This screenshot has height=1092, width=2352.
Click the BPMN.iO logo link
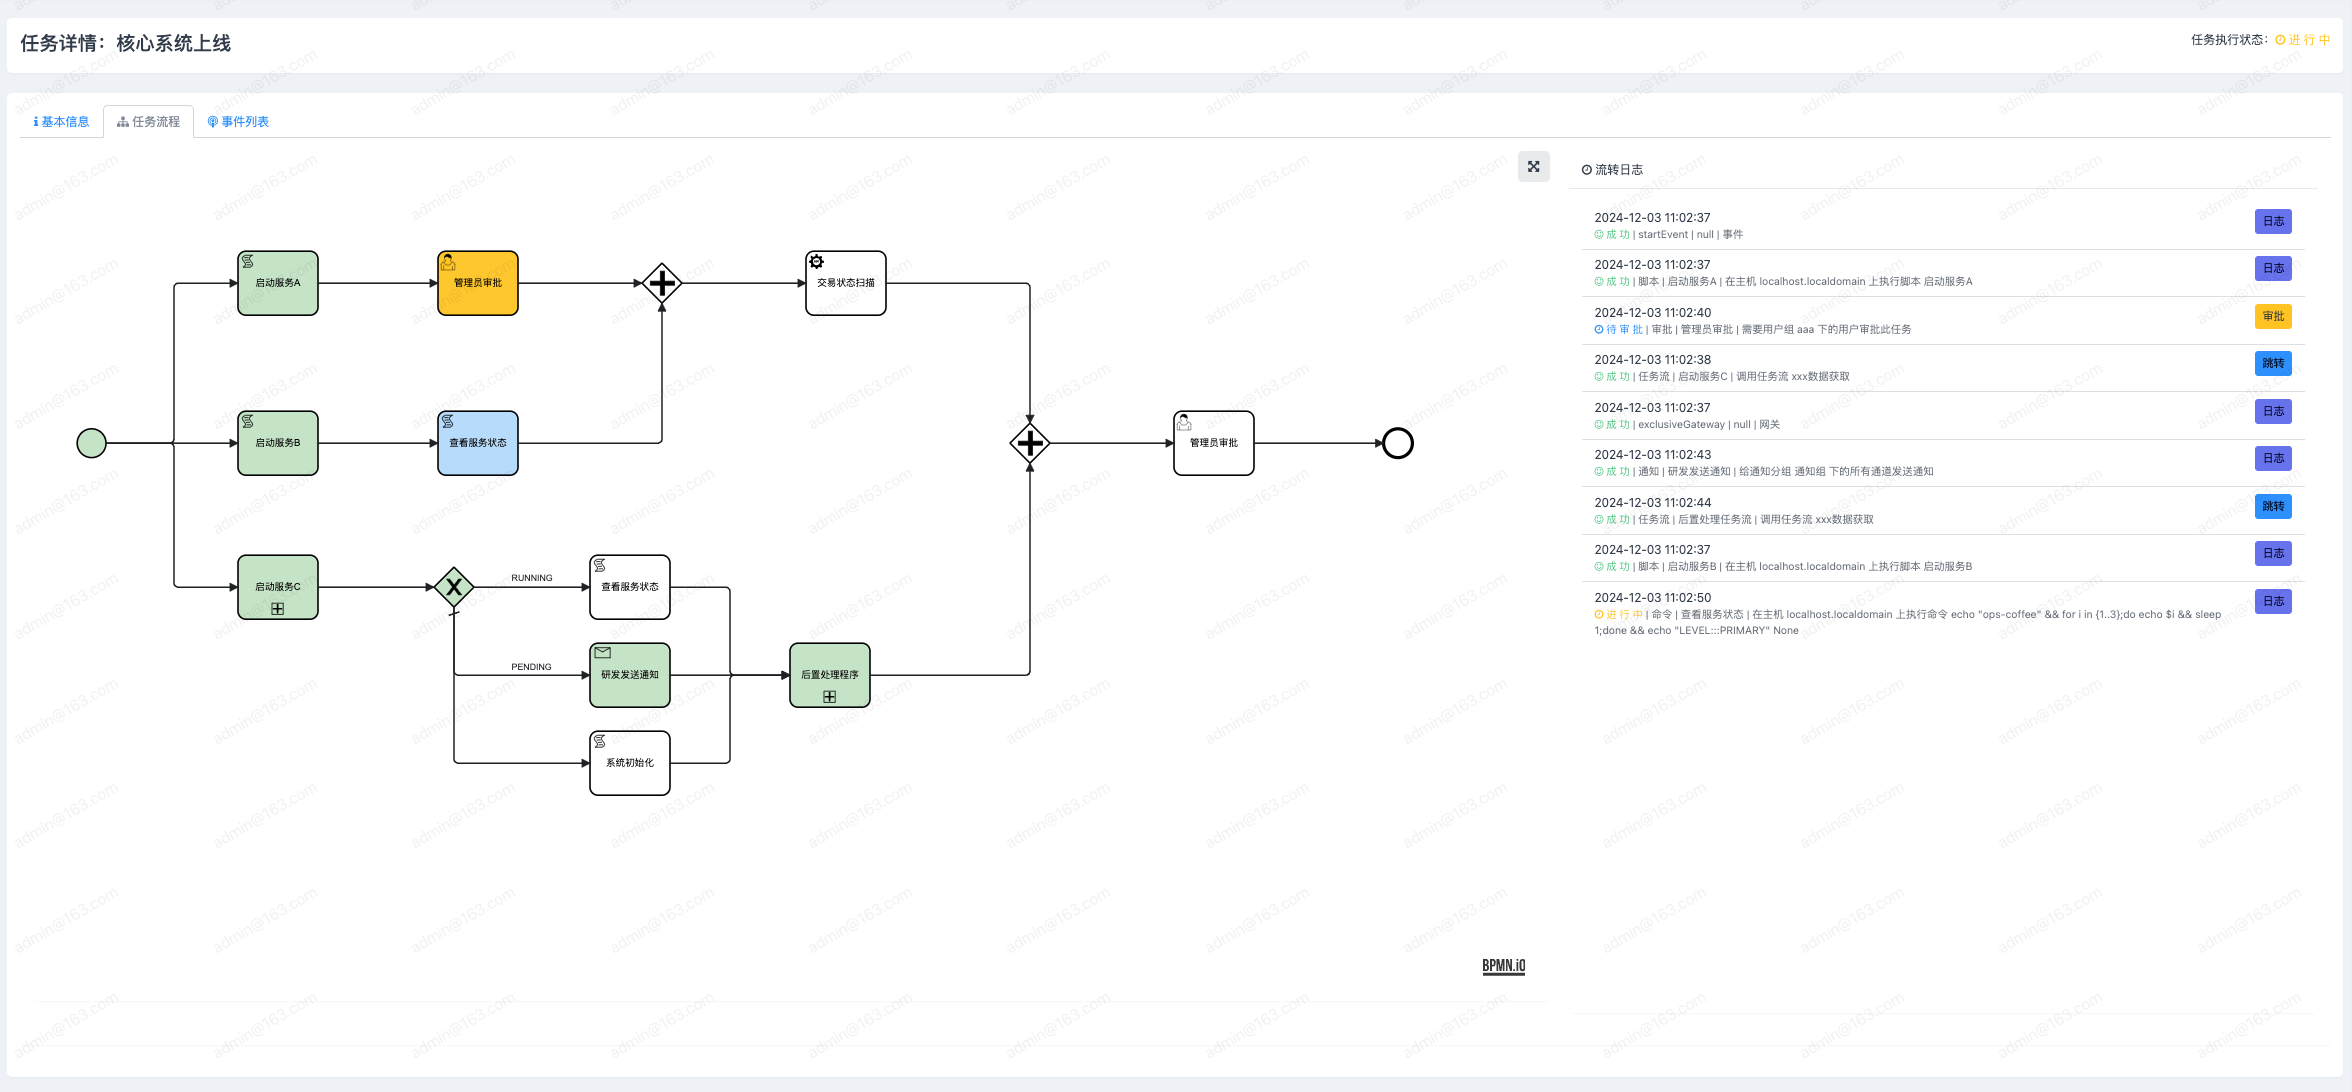[x=1503, y=965]
